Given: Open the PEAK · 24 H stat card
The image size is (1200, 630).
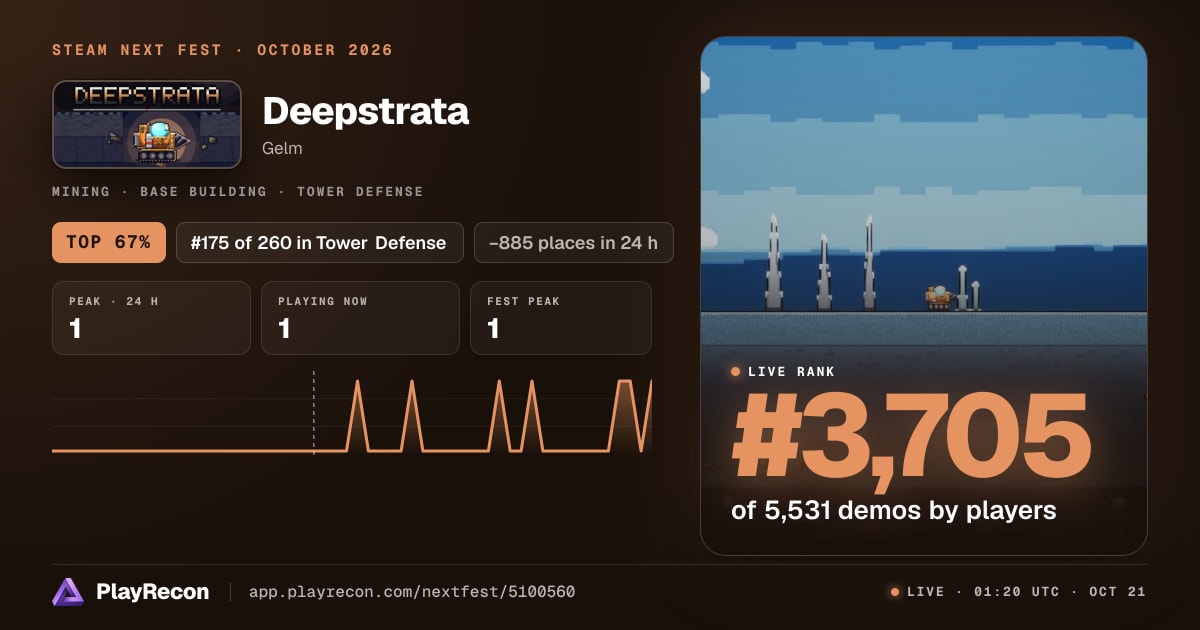Looking at the screenshot, I should [151, 318].
